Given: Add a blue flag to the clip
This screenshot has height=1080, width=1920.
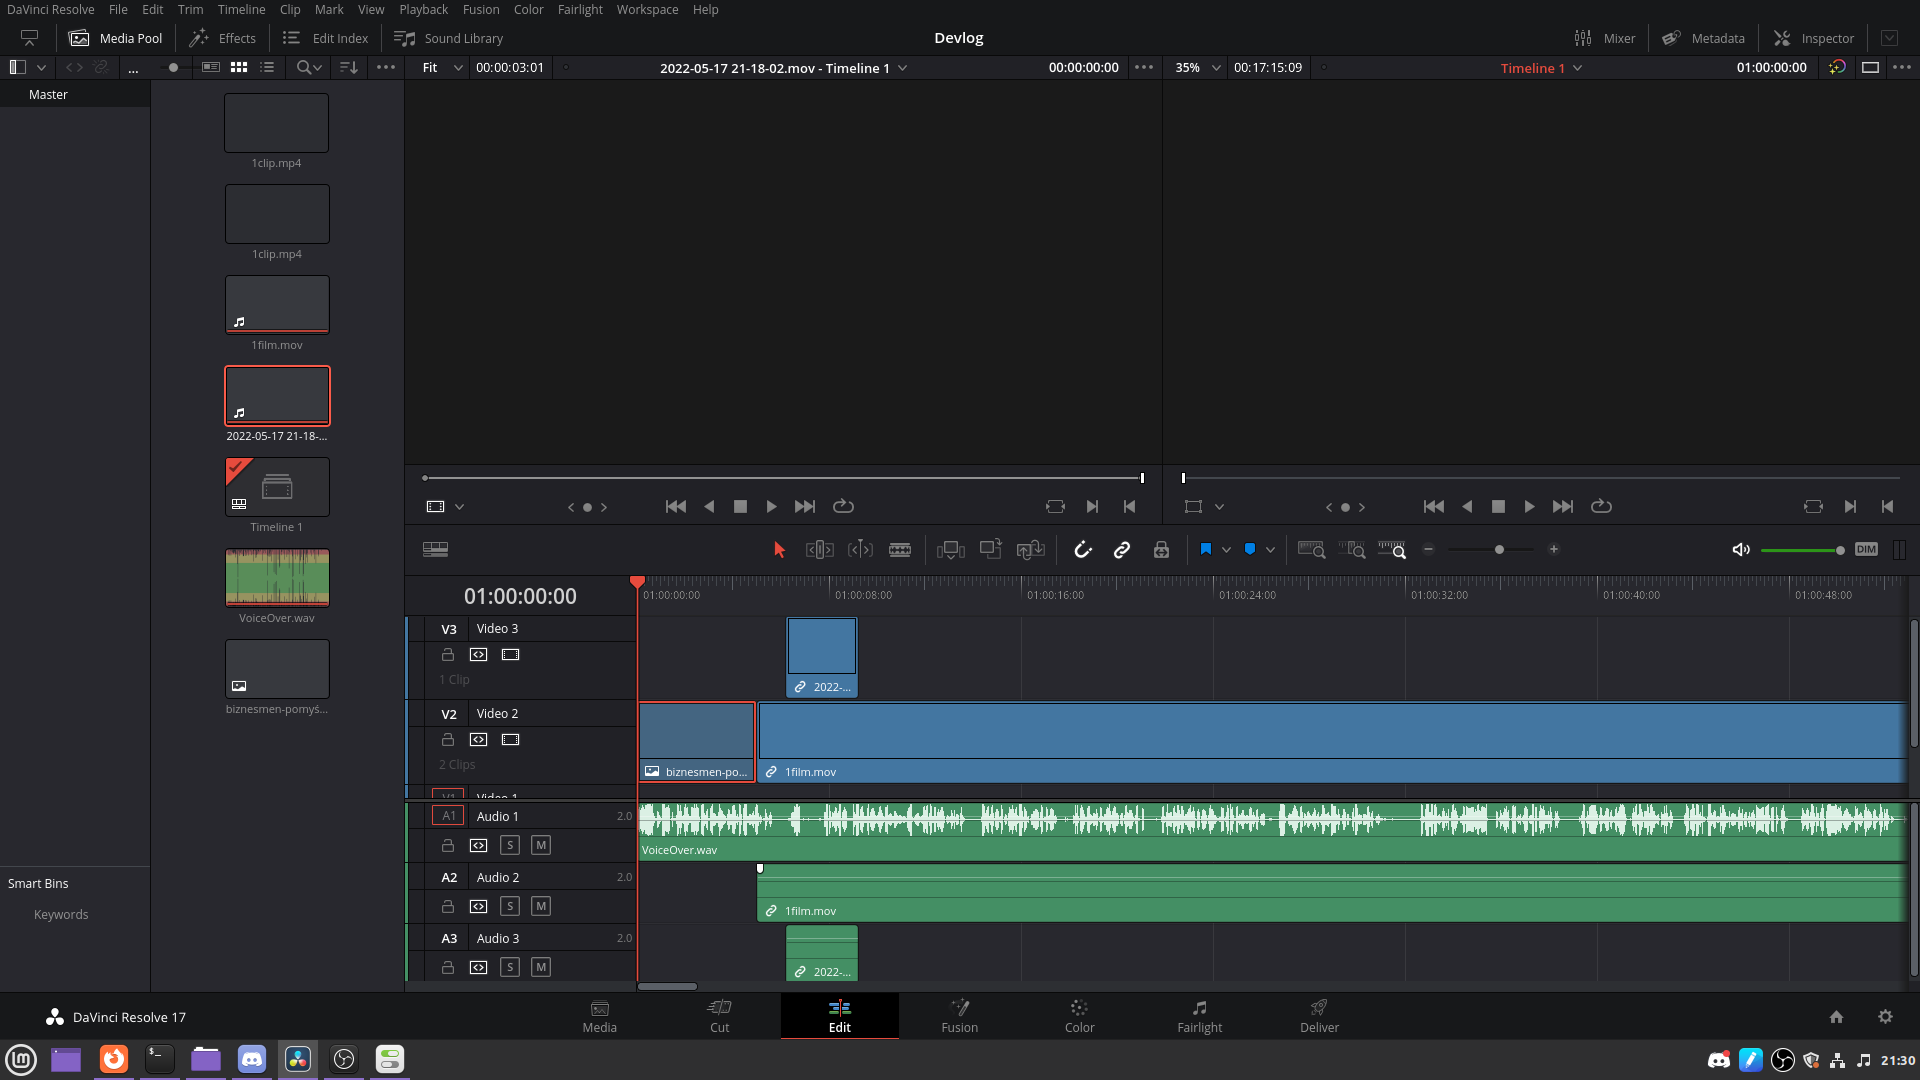Looking at the screenshot, I should point(1206,550).
